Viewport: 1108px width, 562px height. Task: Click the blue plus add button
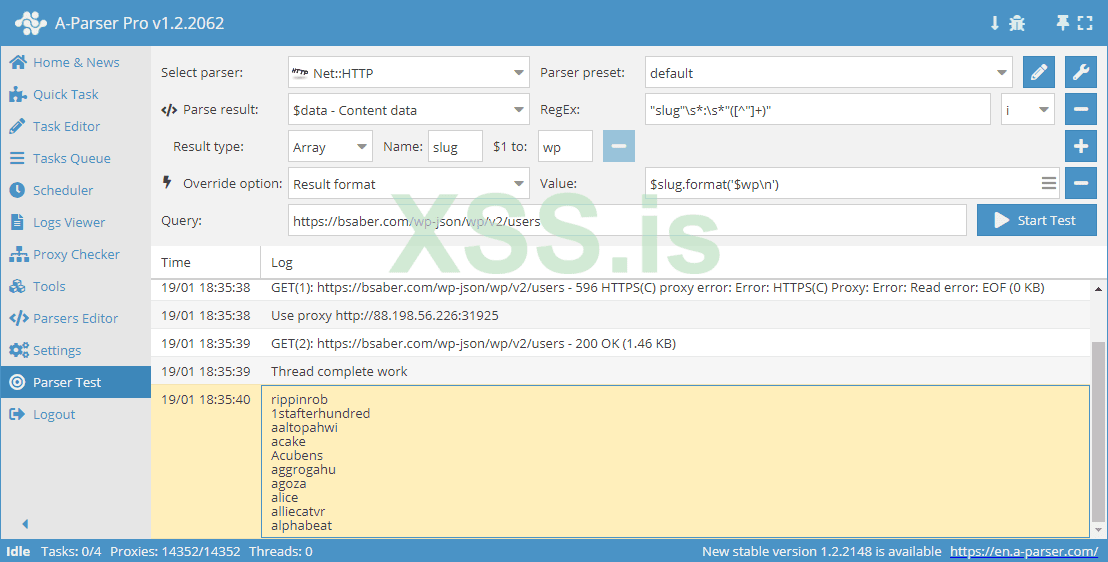[1080, 146]
